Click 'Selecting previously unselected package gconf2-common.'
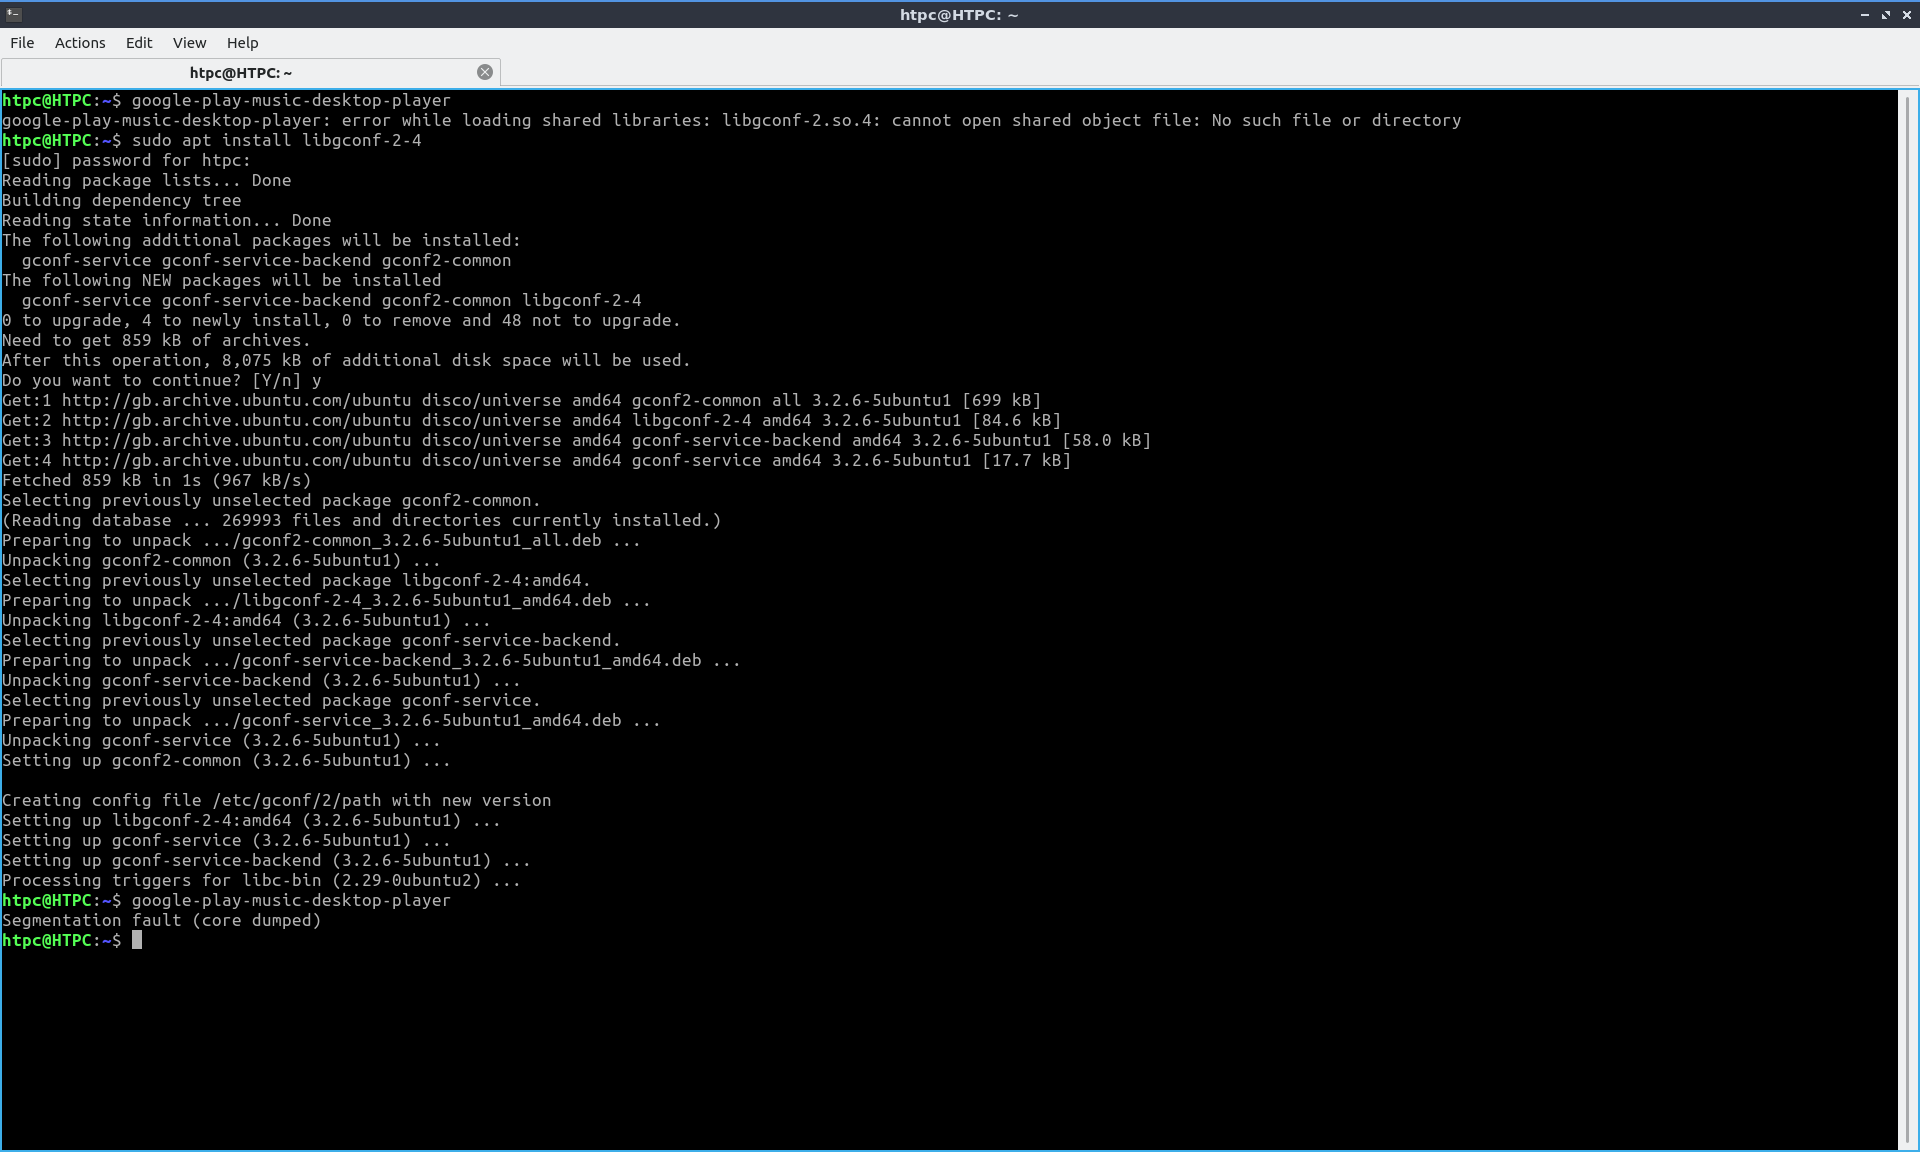 click(272, 500)
